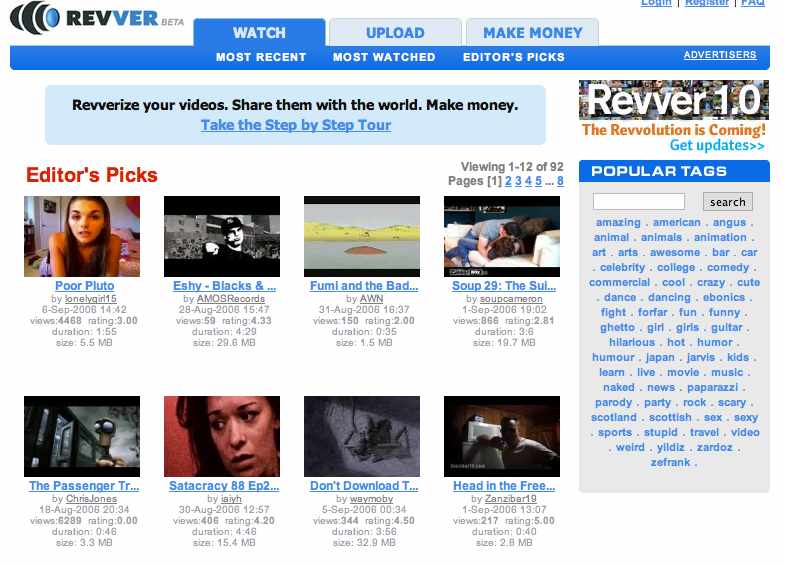This screenshot has width=785, height=565.
Task: Open the Eshy - Blacks & ... video thumbnail
Action: [x=222, y=236]
